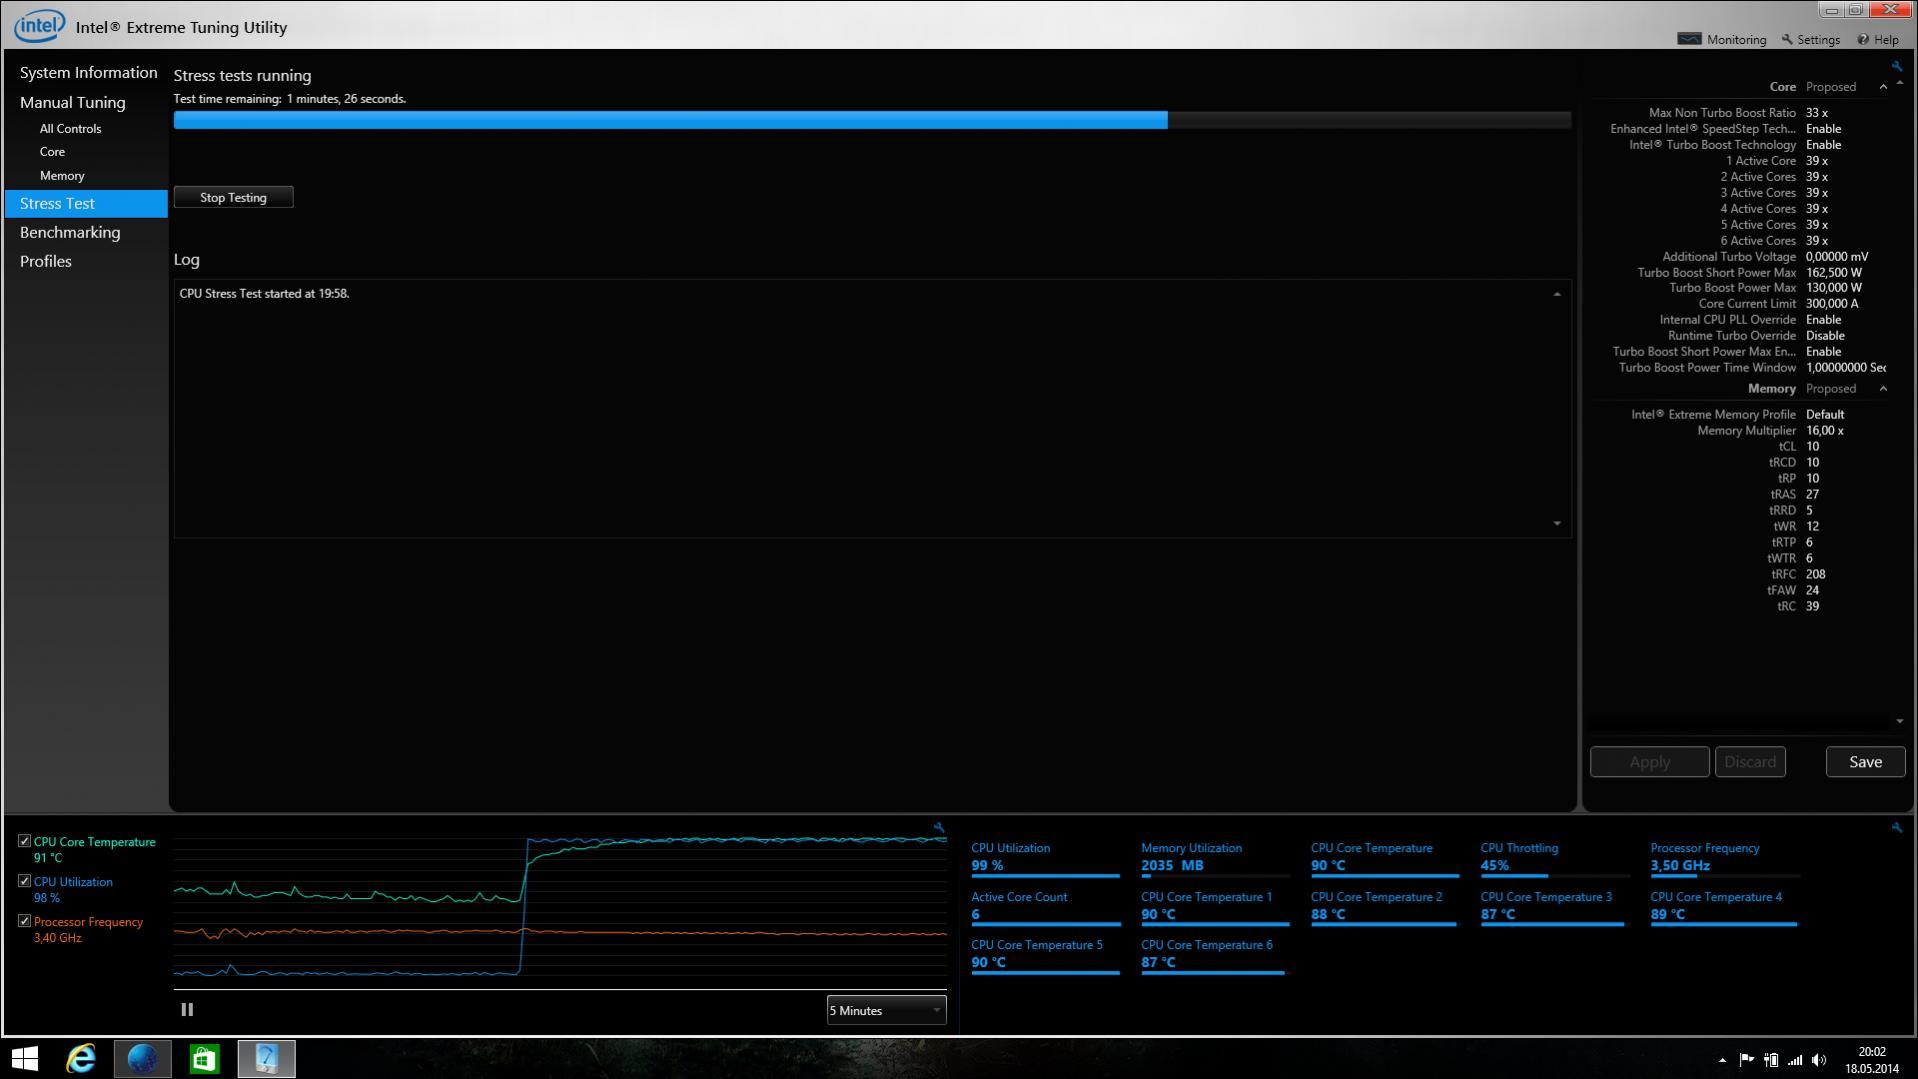Click the wrench icon on the monitor tiles panel
Viewport: 1918px width, 1079px height.
pyautogui.click(x=1896, y=828)
